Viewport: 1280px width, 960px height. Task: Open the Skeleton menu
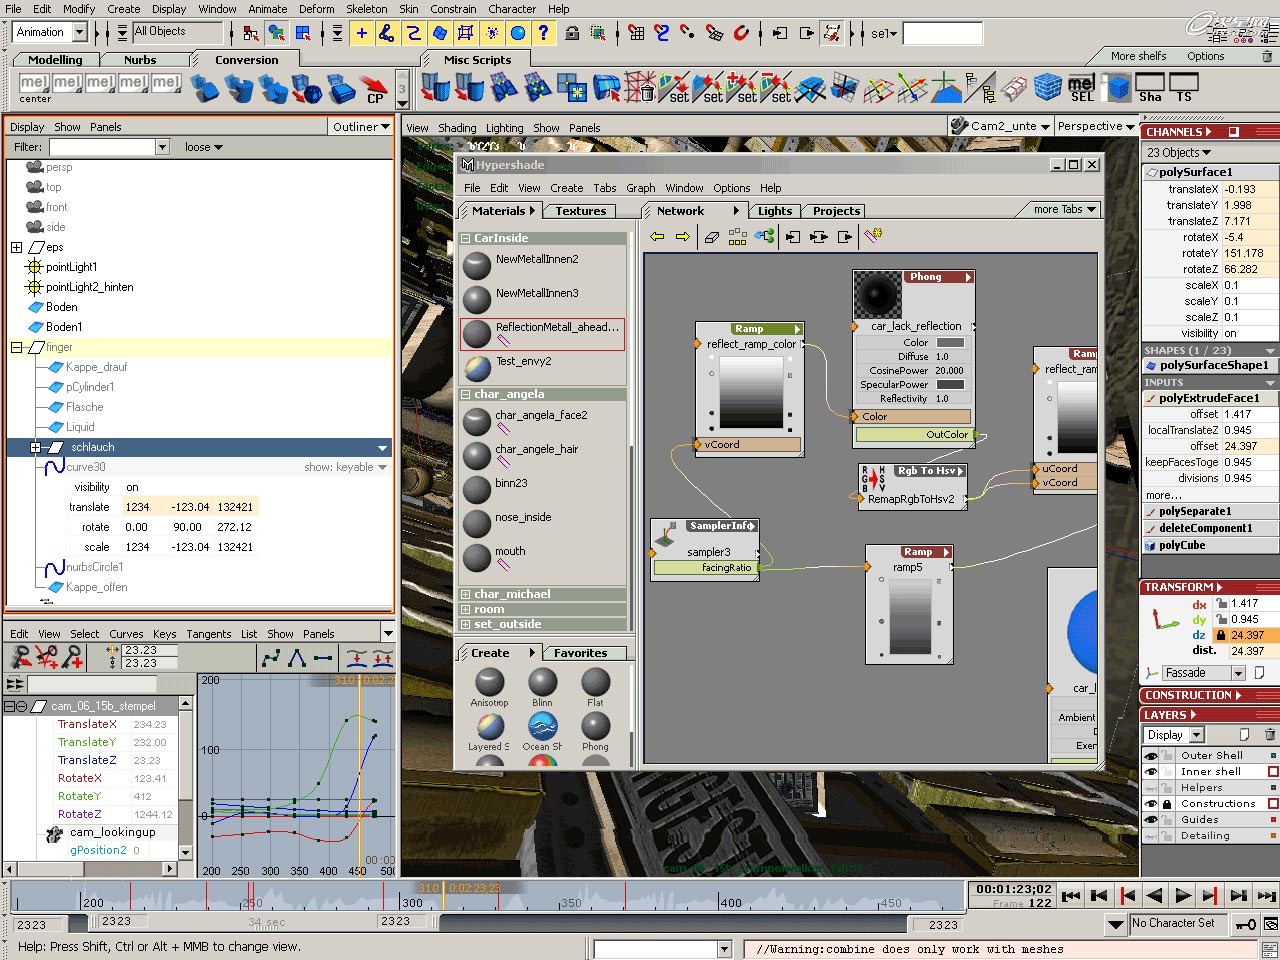pos(366,9)
